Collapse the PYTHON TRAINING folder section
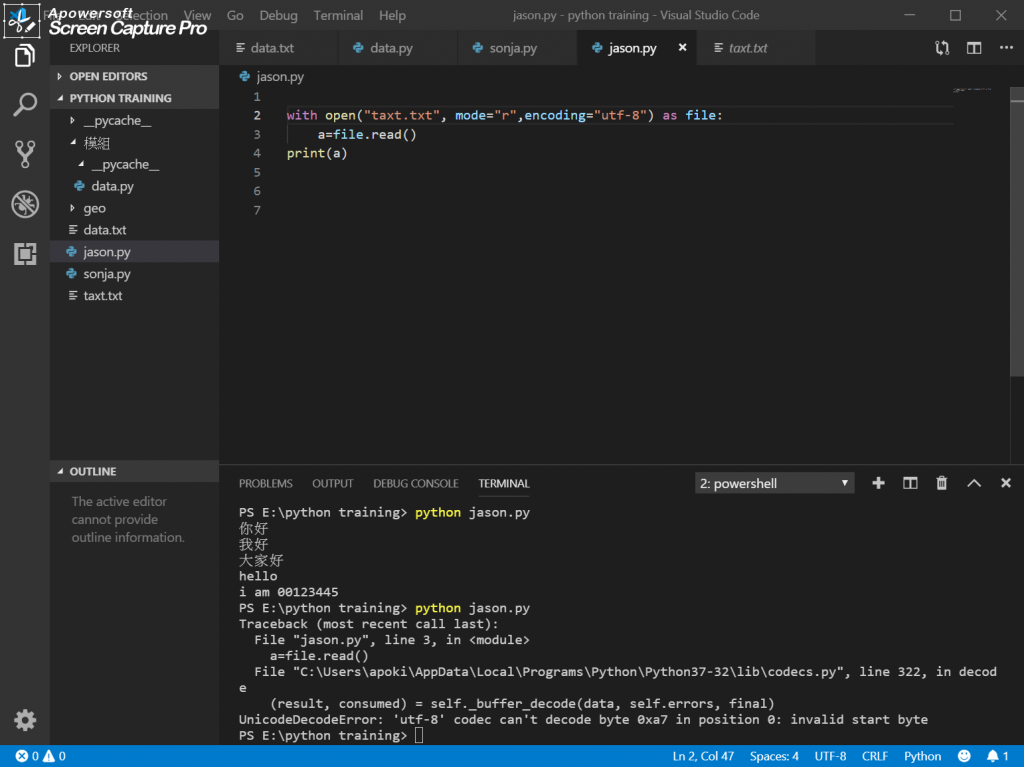Screen dimensions: 1024x767 pyautogui.click(x=135, y=98)
